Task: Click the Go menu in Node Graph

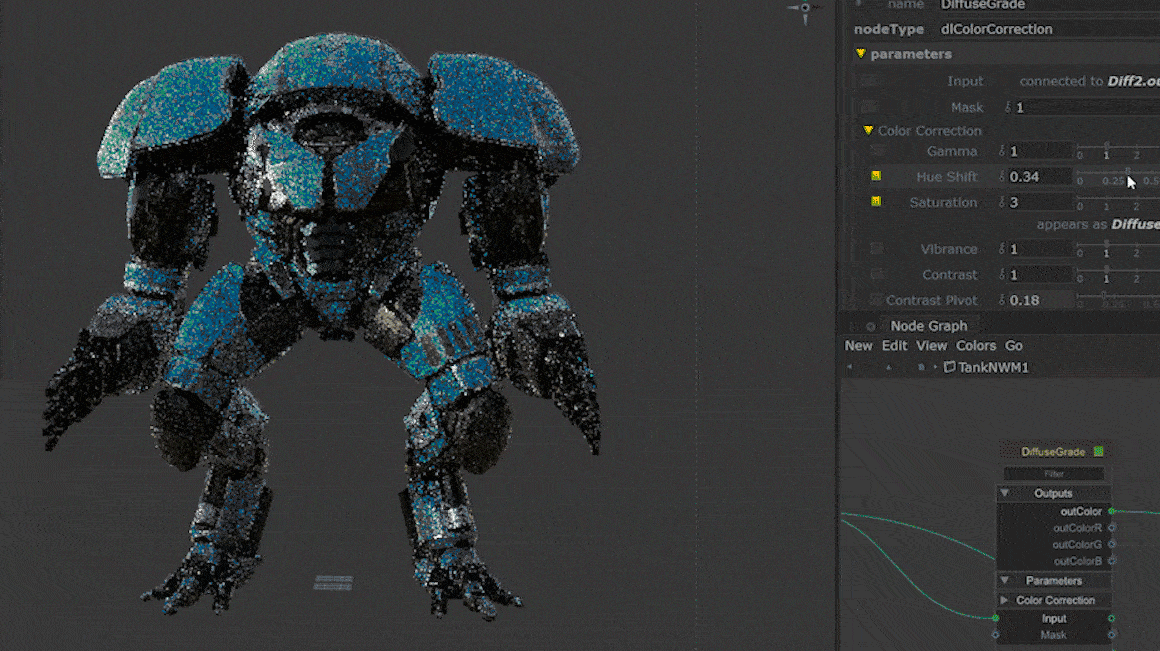Action: 1014,346
